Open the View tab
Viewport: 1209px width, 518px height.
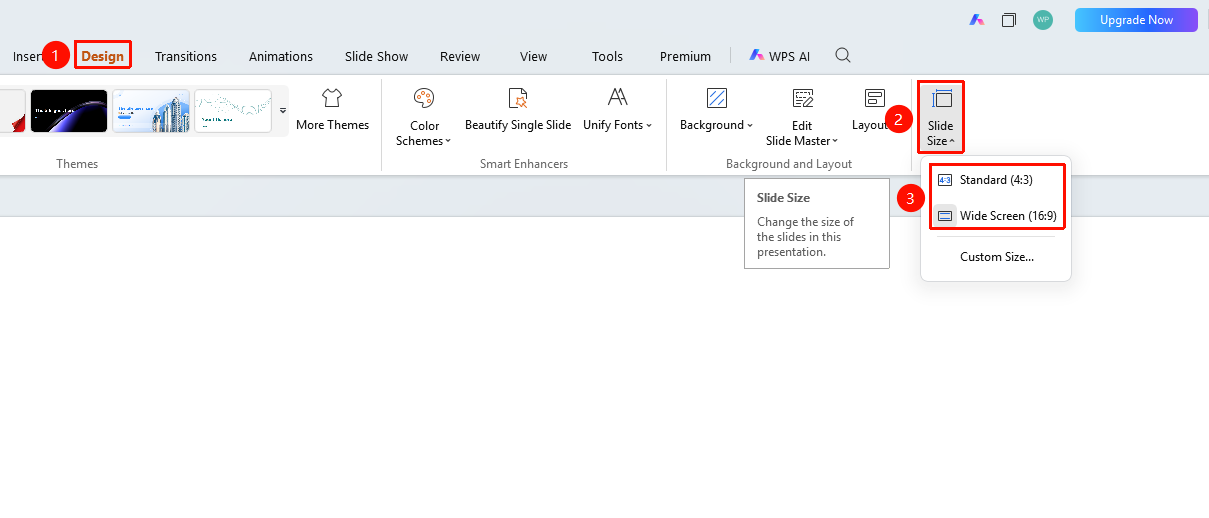[x=533, y=56]
